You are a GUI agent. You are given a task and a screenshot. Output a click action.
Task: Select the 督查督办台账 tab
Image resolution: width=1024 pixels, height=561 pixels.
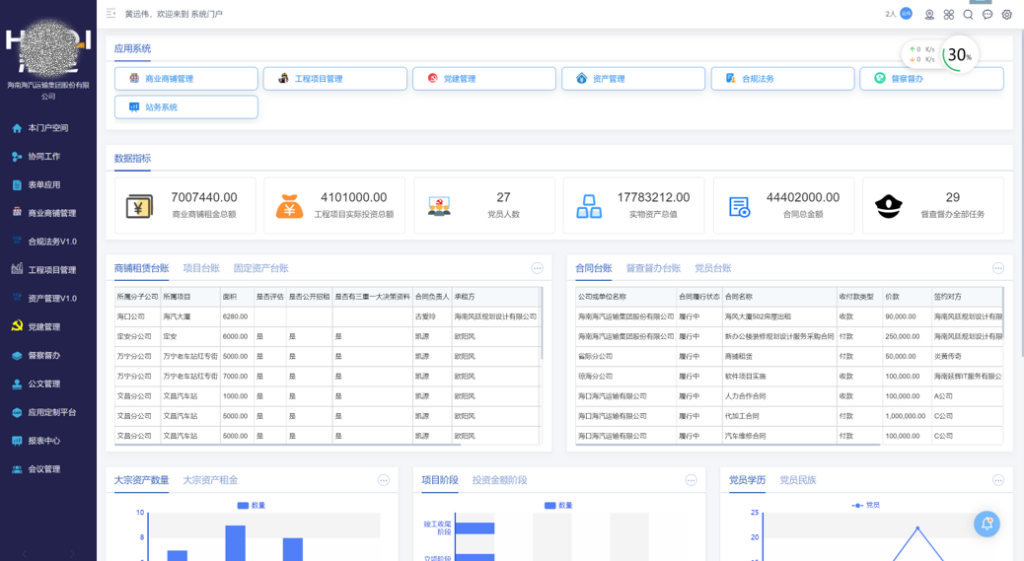(653, 268)
